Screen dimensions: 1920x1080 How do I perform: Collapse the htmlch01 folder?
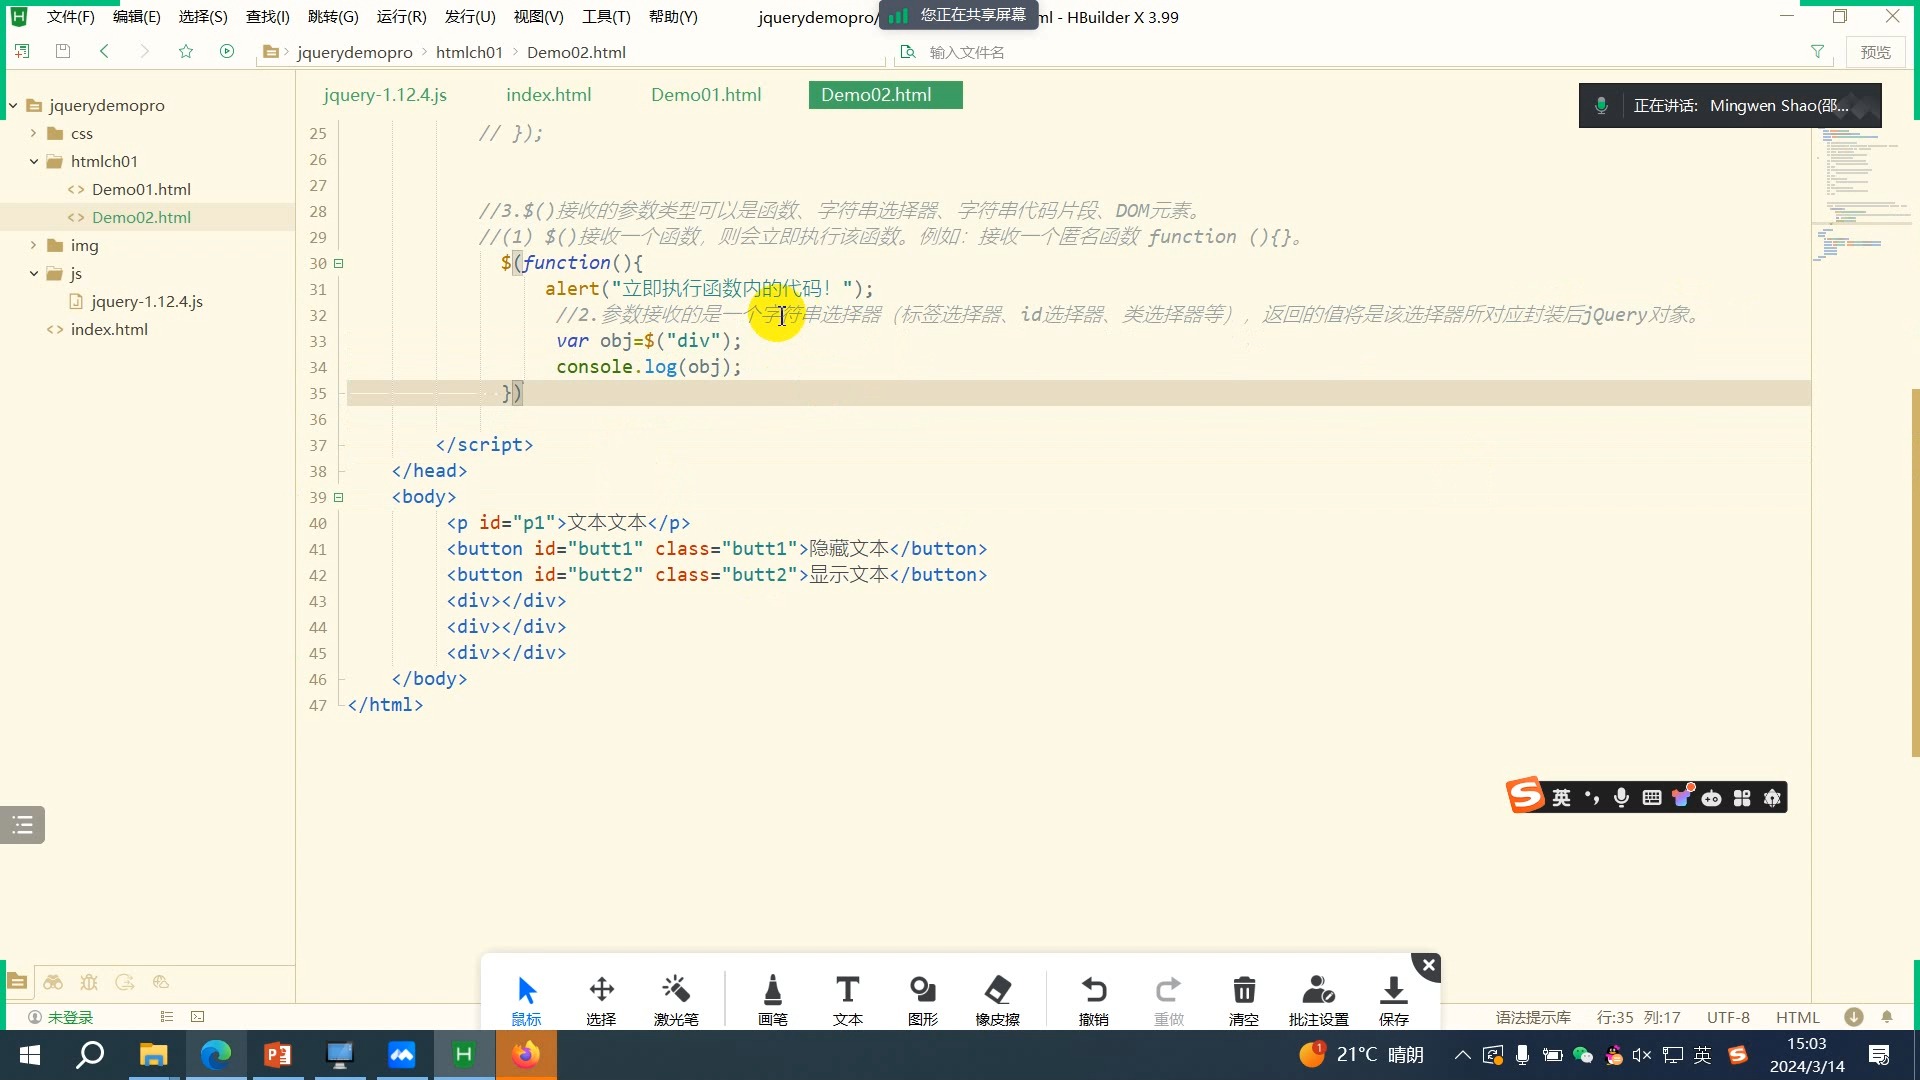tap(33, 161)
